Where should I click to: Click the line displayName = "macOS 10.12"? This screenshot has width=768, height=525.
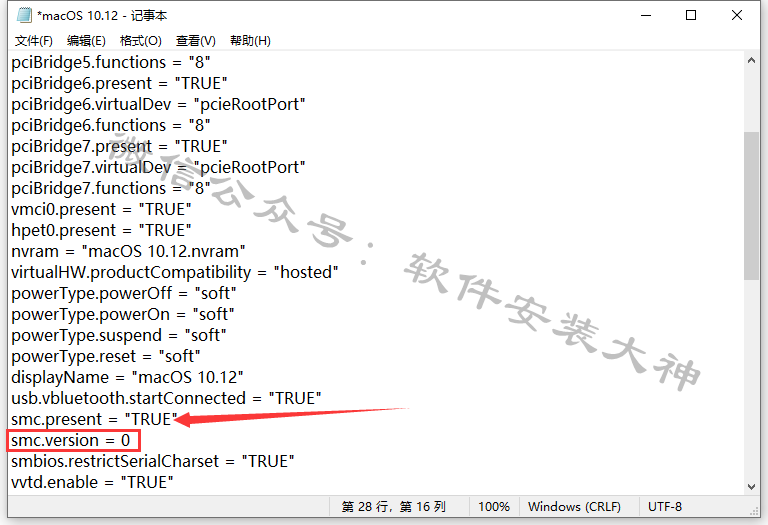point(127,378)
